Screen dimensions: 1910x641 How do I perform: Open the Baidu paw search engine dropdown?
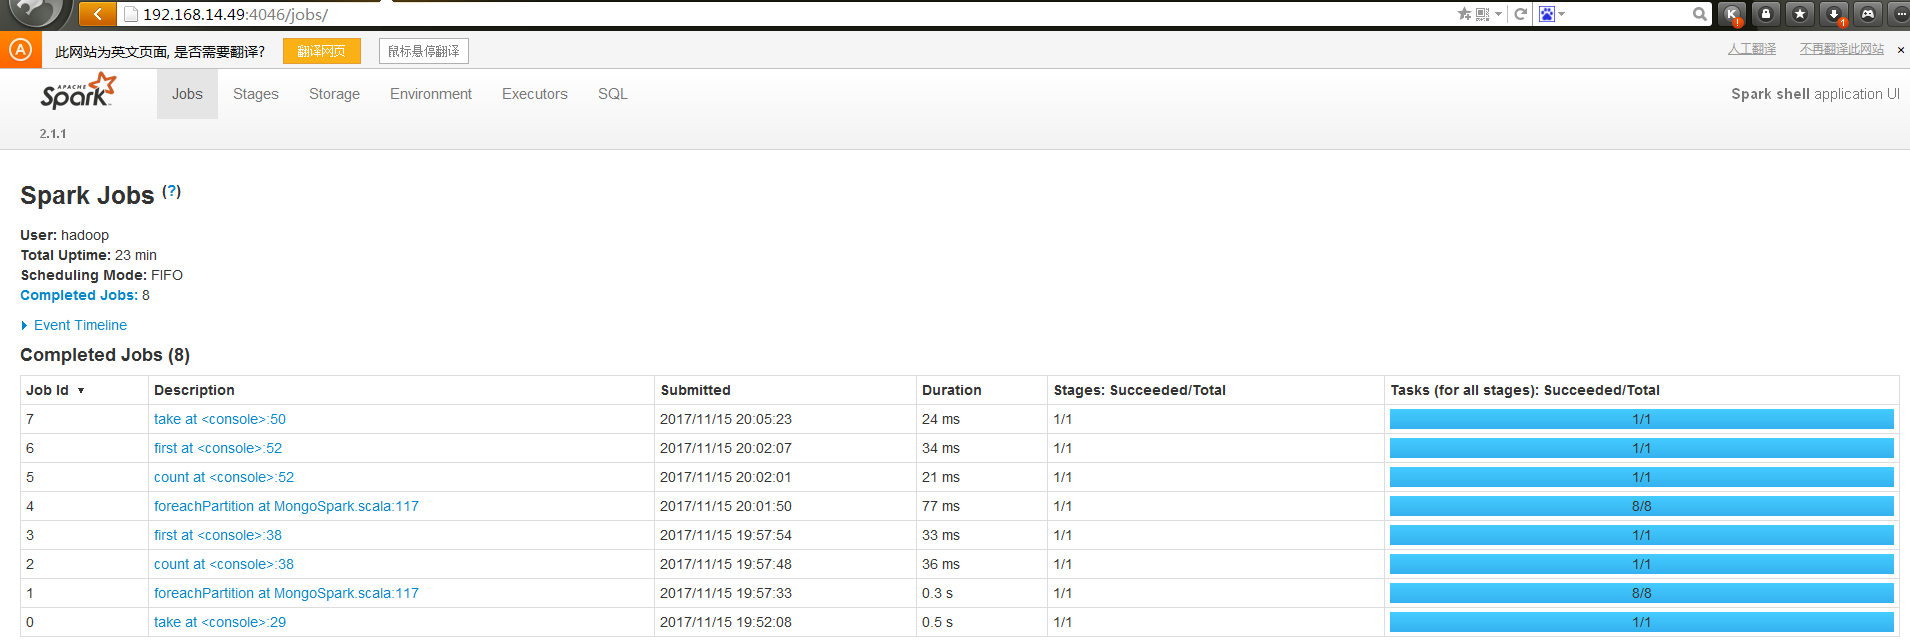coord(1551,14)
